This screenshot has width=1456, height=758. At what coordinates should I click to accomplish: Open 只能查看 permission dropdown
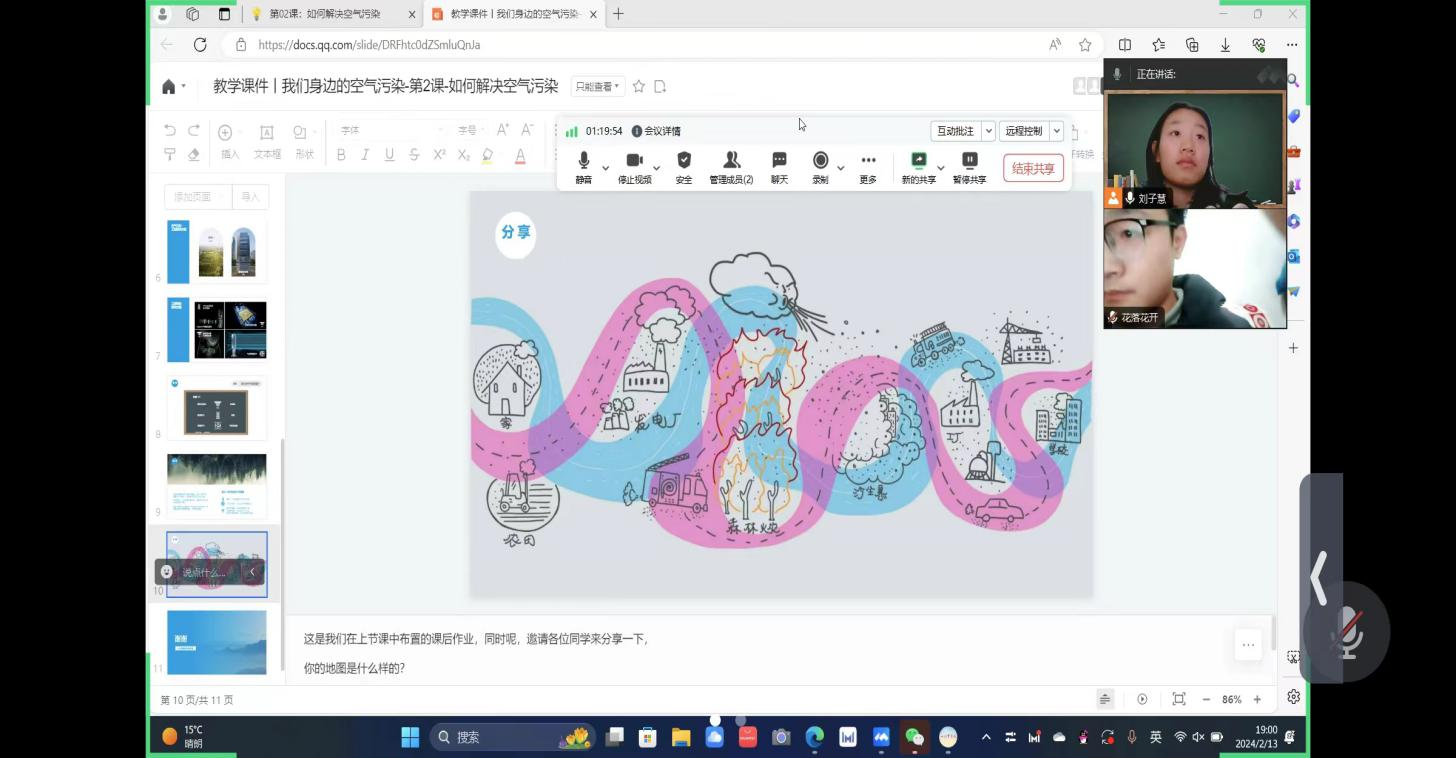pos(598,87)
